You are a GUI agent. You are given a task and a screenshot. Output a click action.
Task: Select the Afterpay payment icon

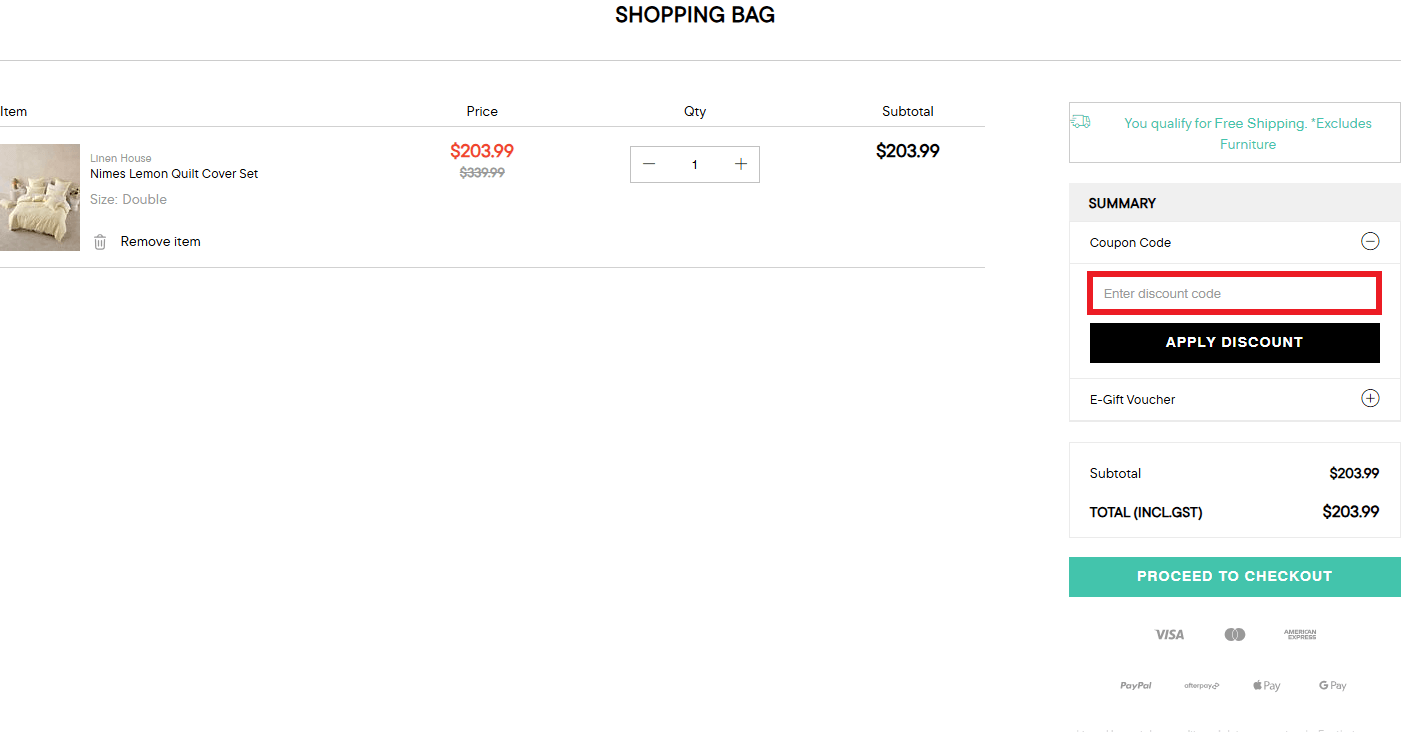click(x=1201, y=685)
